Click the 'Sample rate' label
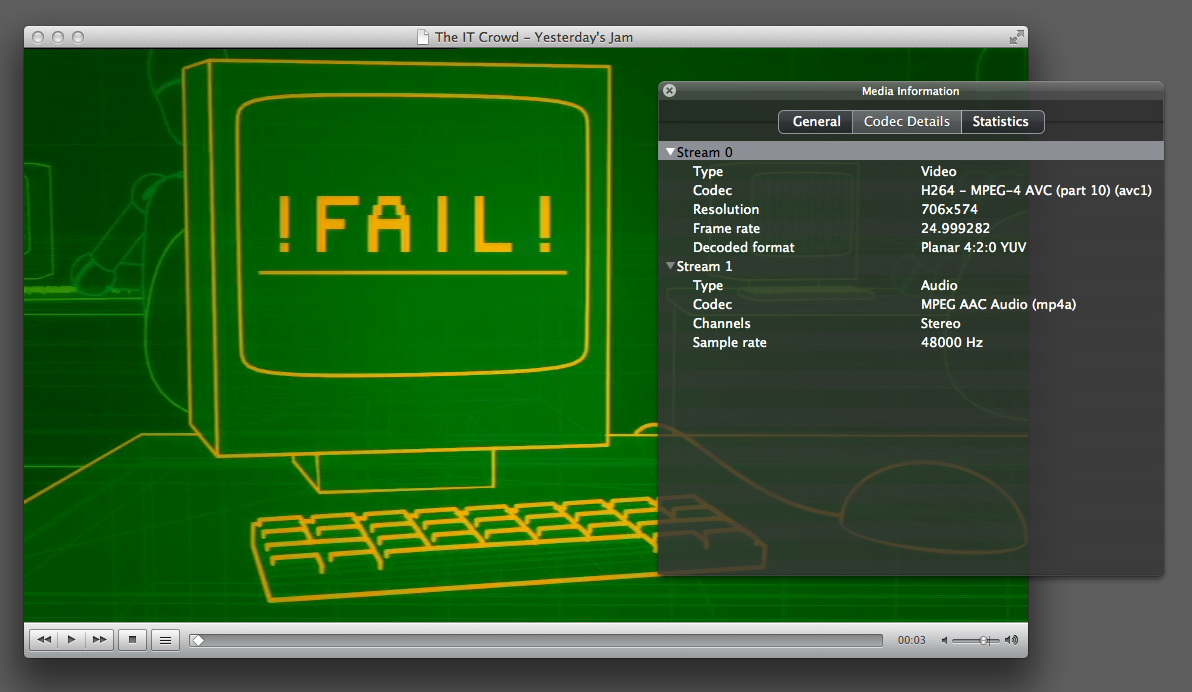This screenshot has height=692, width=1192. tap(729, 342)
